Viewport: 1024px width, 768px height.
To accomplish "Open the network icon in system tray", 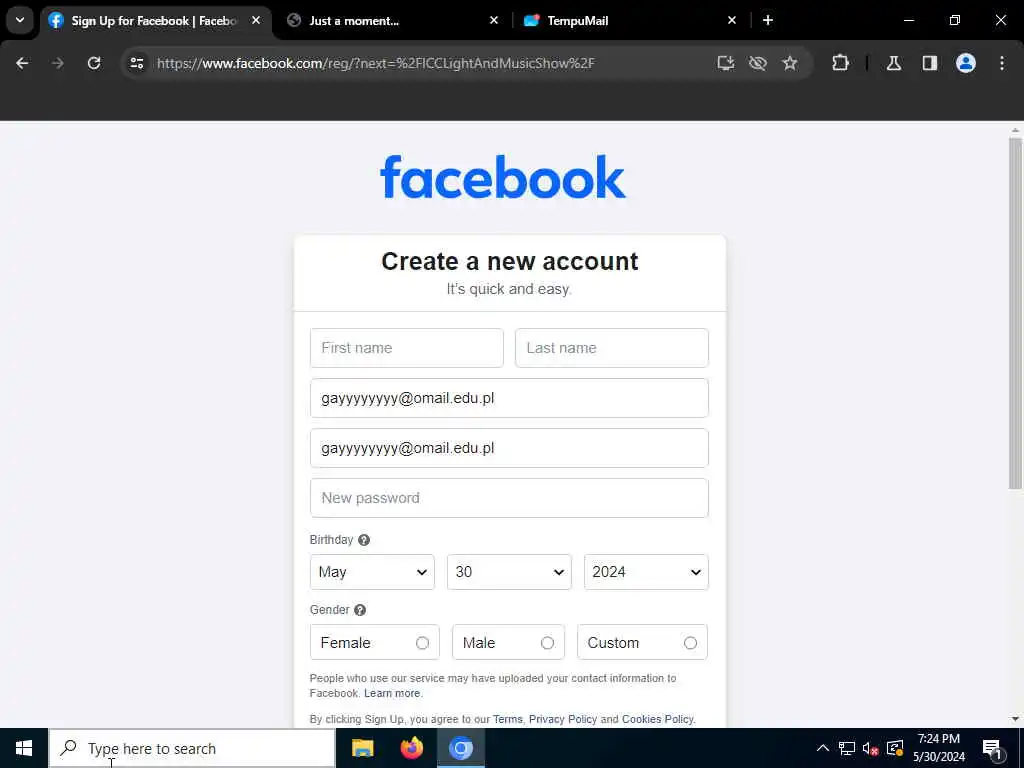I will pos(847,748).
